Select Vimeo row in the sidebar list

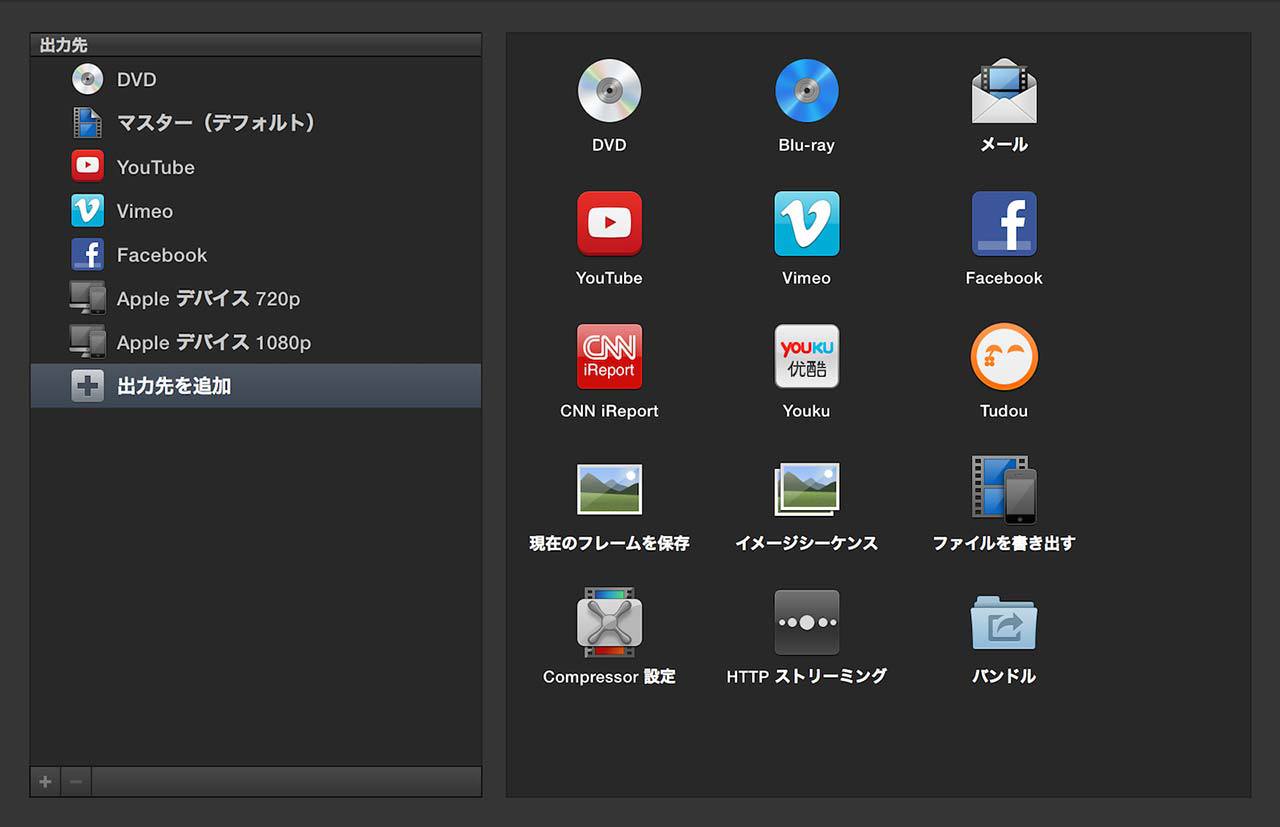click(x=256, y=211)
